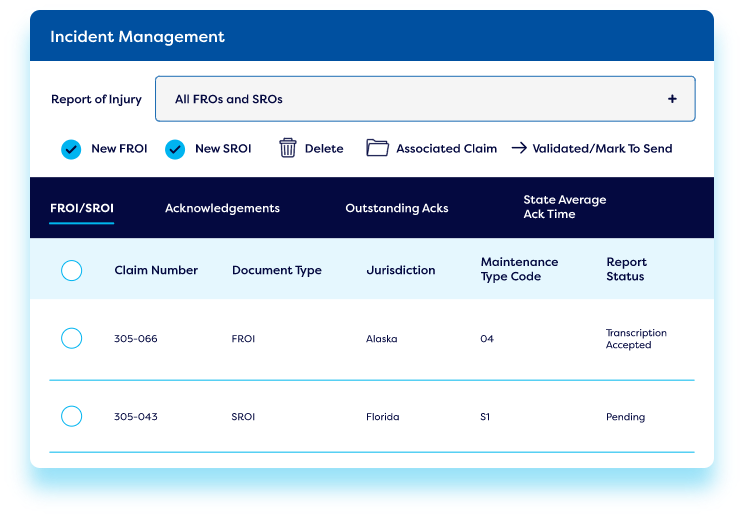Switch to the Acknowledgements tab
Viewport: 744px width, 518px height.
pyautogui.click(x=222, y=208)
